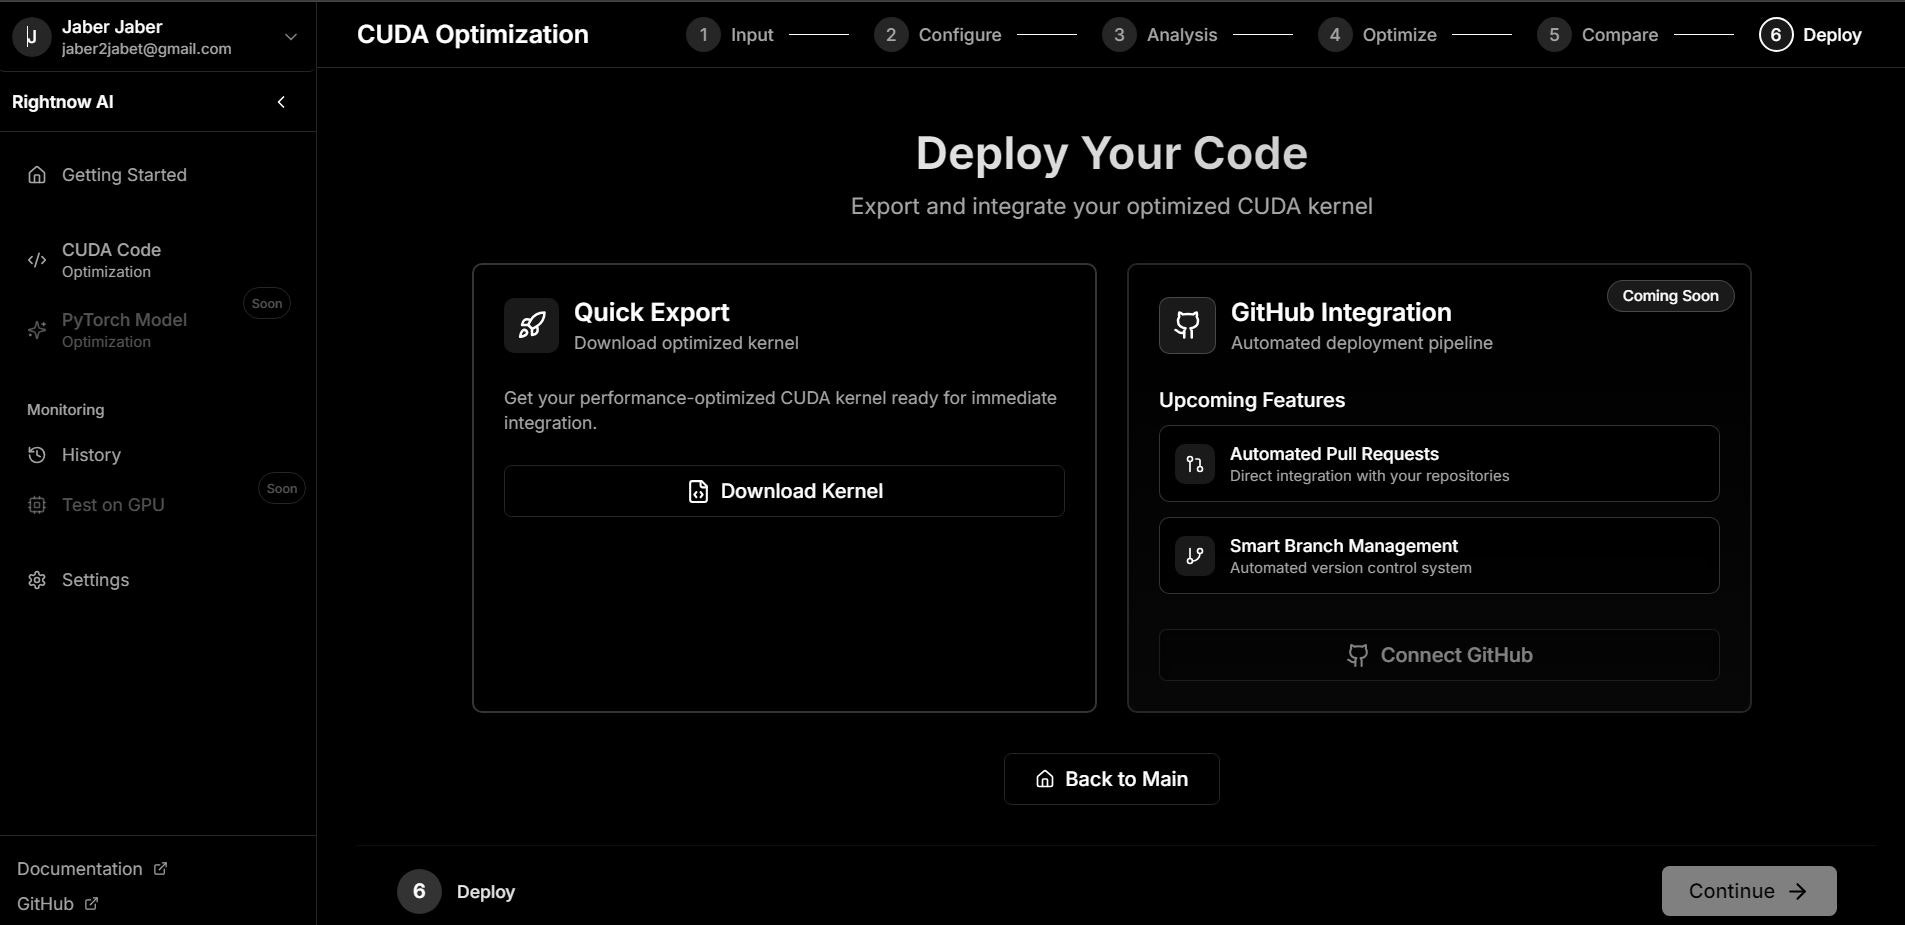Click the Quick Export heading
Viewport: 1905px width, 925px height.
[x=652, y=312]
